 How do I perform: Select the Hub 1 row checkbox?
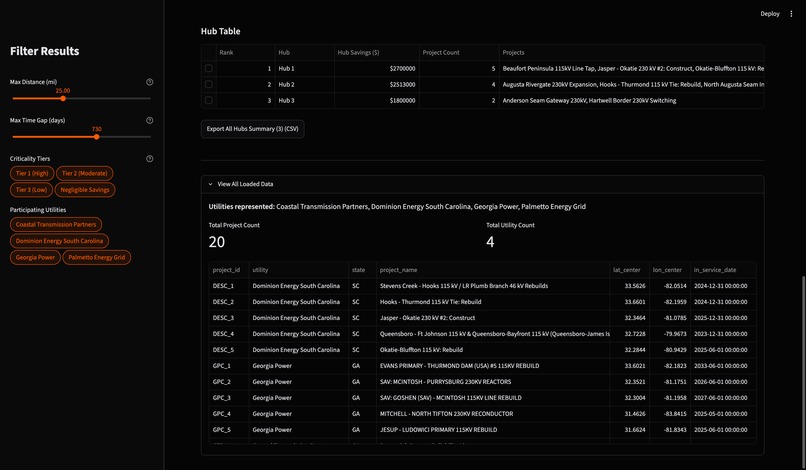(x=209, y=68)
